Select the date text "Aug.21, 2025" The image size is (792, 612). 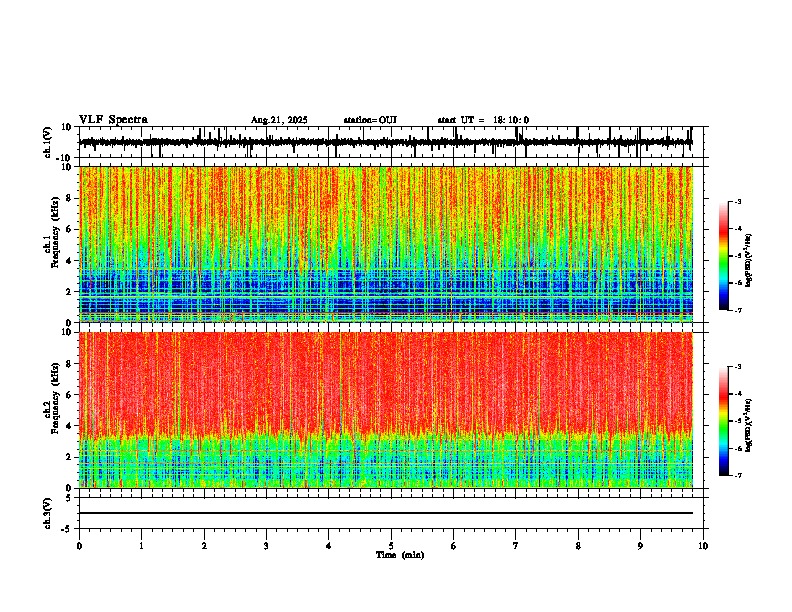[x=279, y=120]
